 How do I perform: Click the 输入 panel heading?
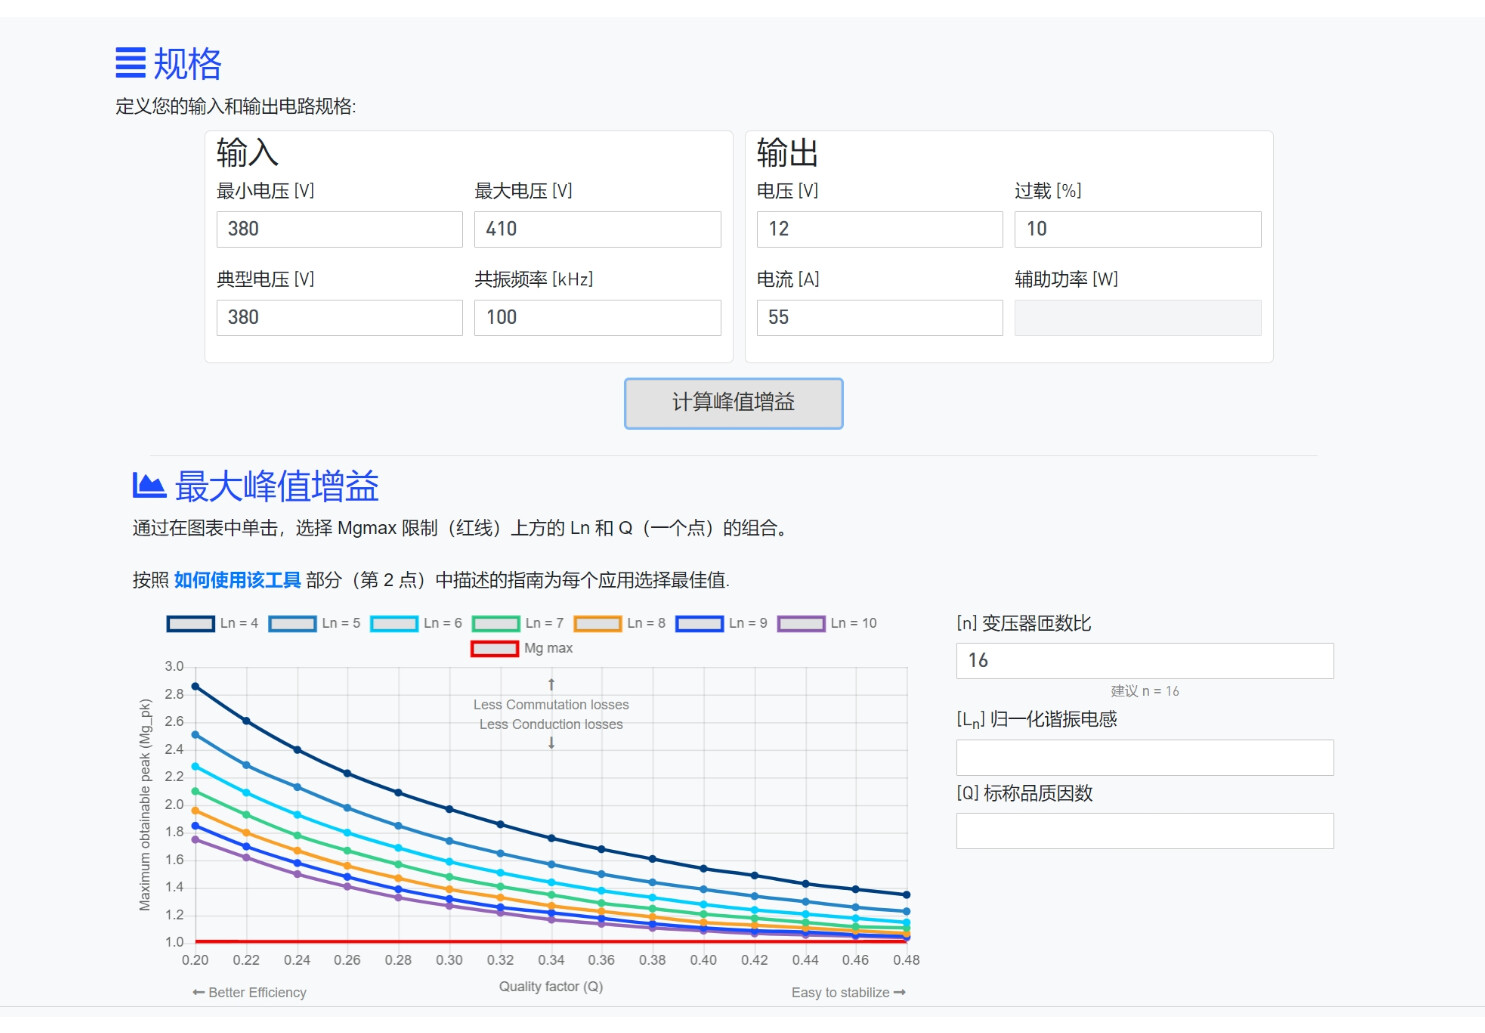coord(248,153)
